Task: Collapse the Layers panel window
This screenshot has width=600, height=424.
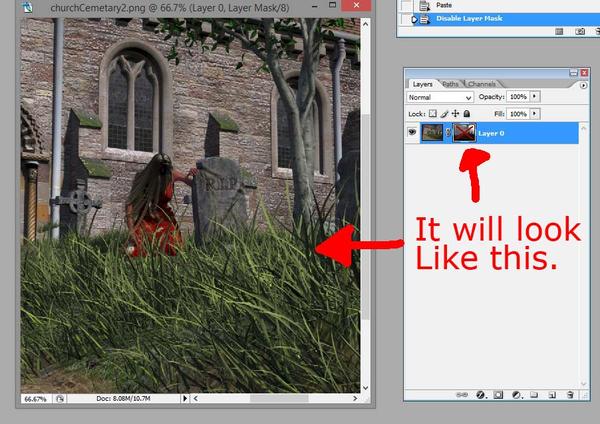Action: pyautogui.click(x=573, y=73)
